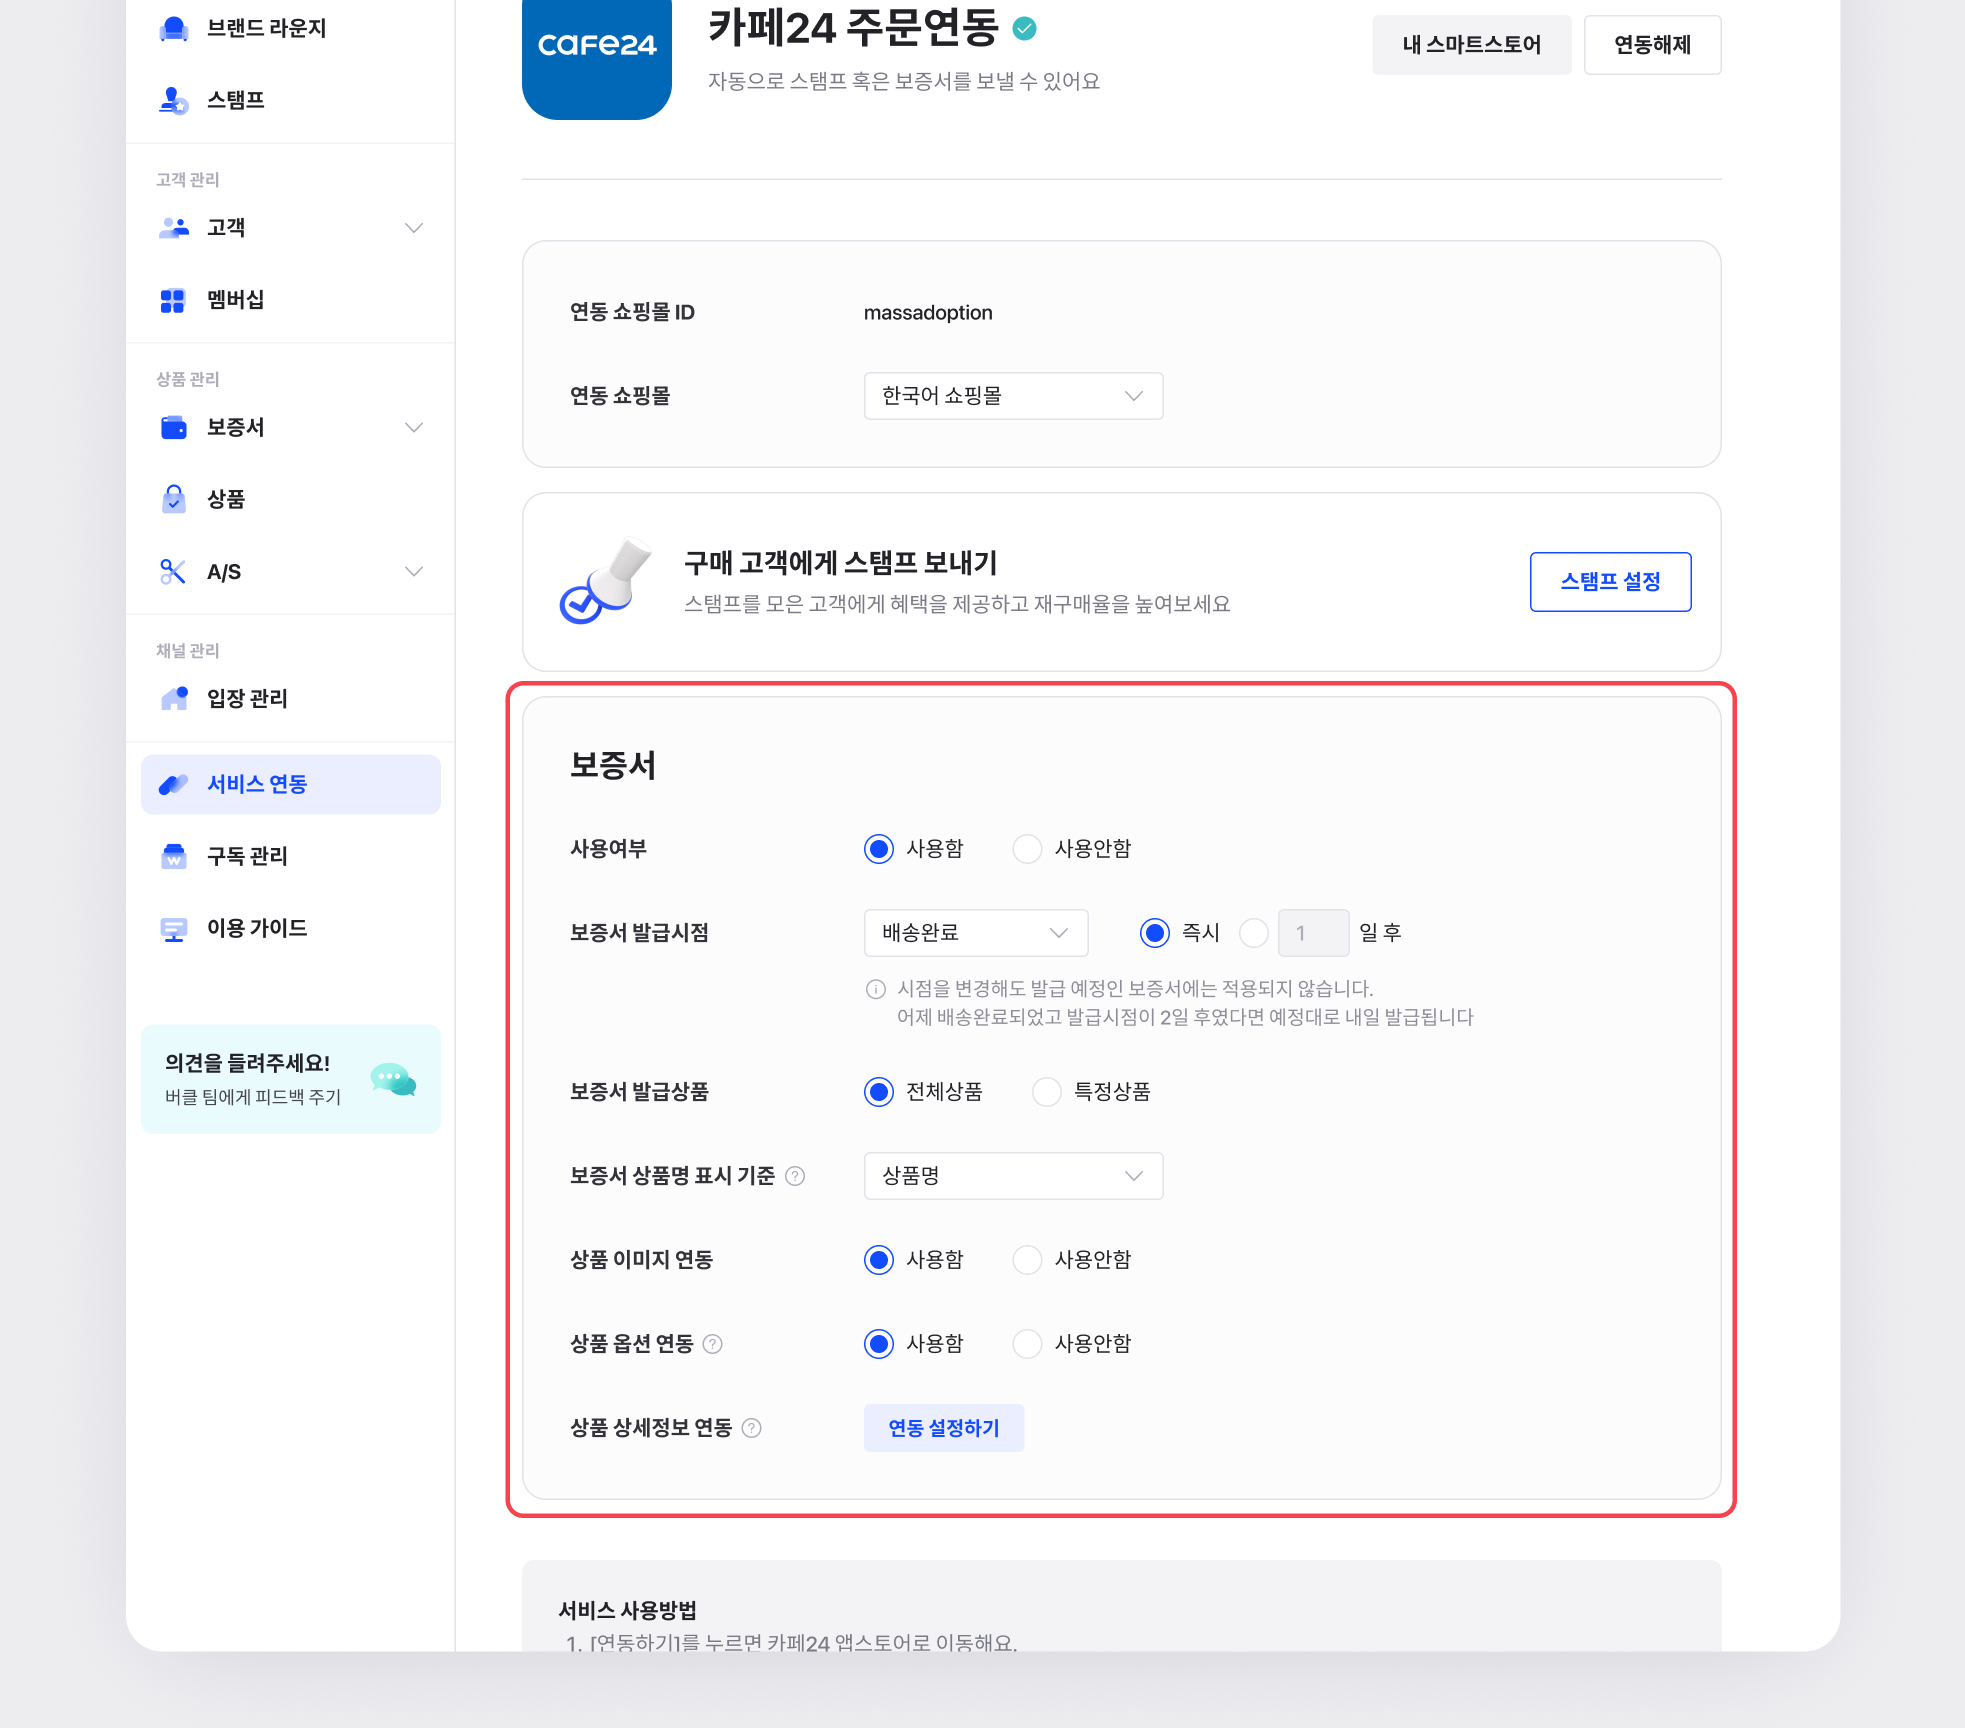Viewport: 1965px width, 1728px height.
Task: Click the 입장 관리 icon
Action: pyautogui.click(x=174, y=698)
